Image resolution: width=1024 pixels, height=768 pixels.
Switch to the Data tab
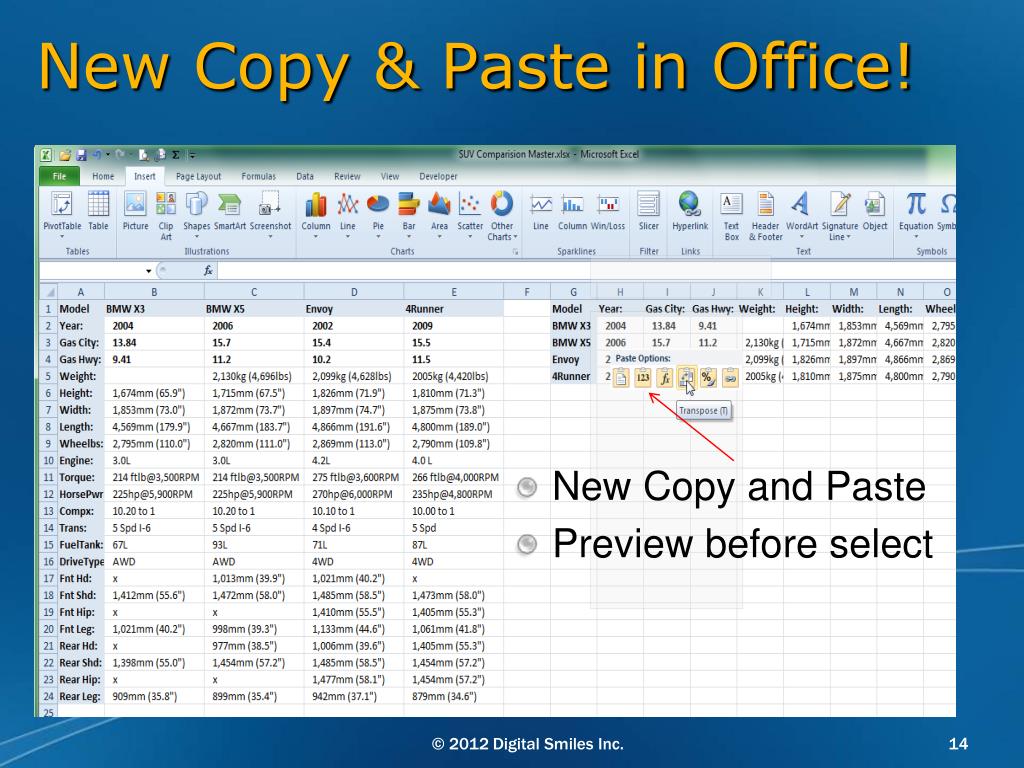click(x=305, y=176)
